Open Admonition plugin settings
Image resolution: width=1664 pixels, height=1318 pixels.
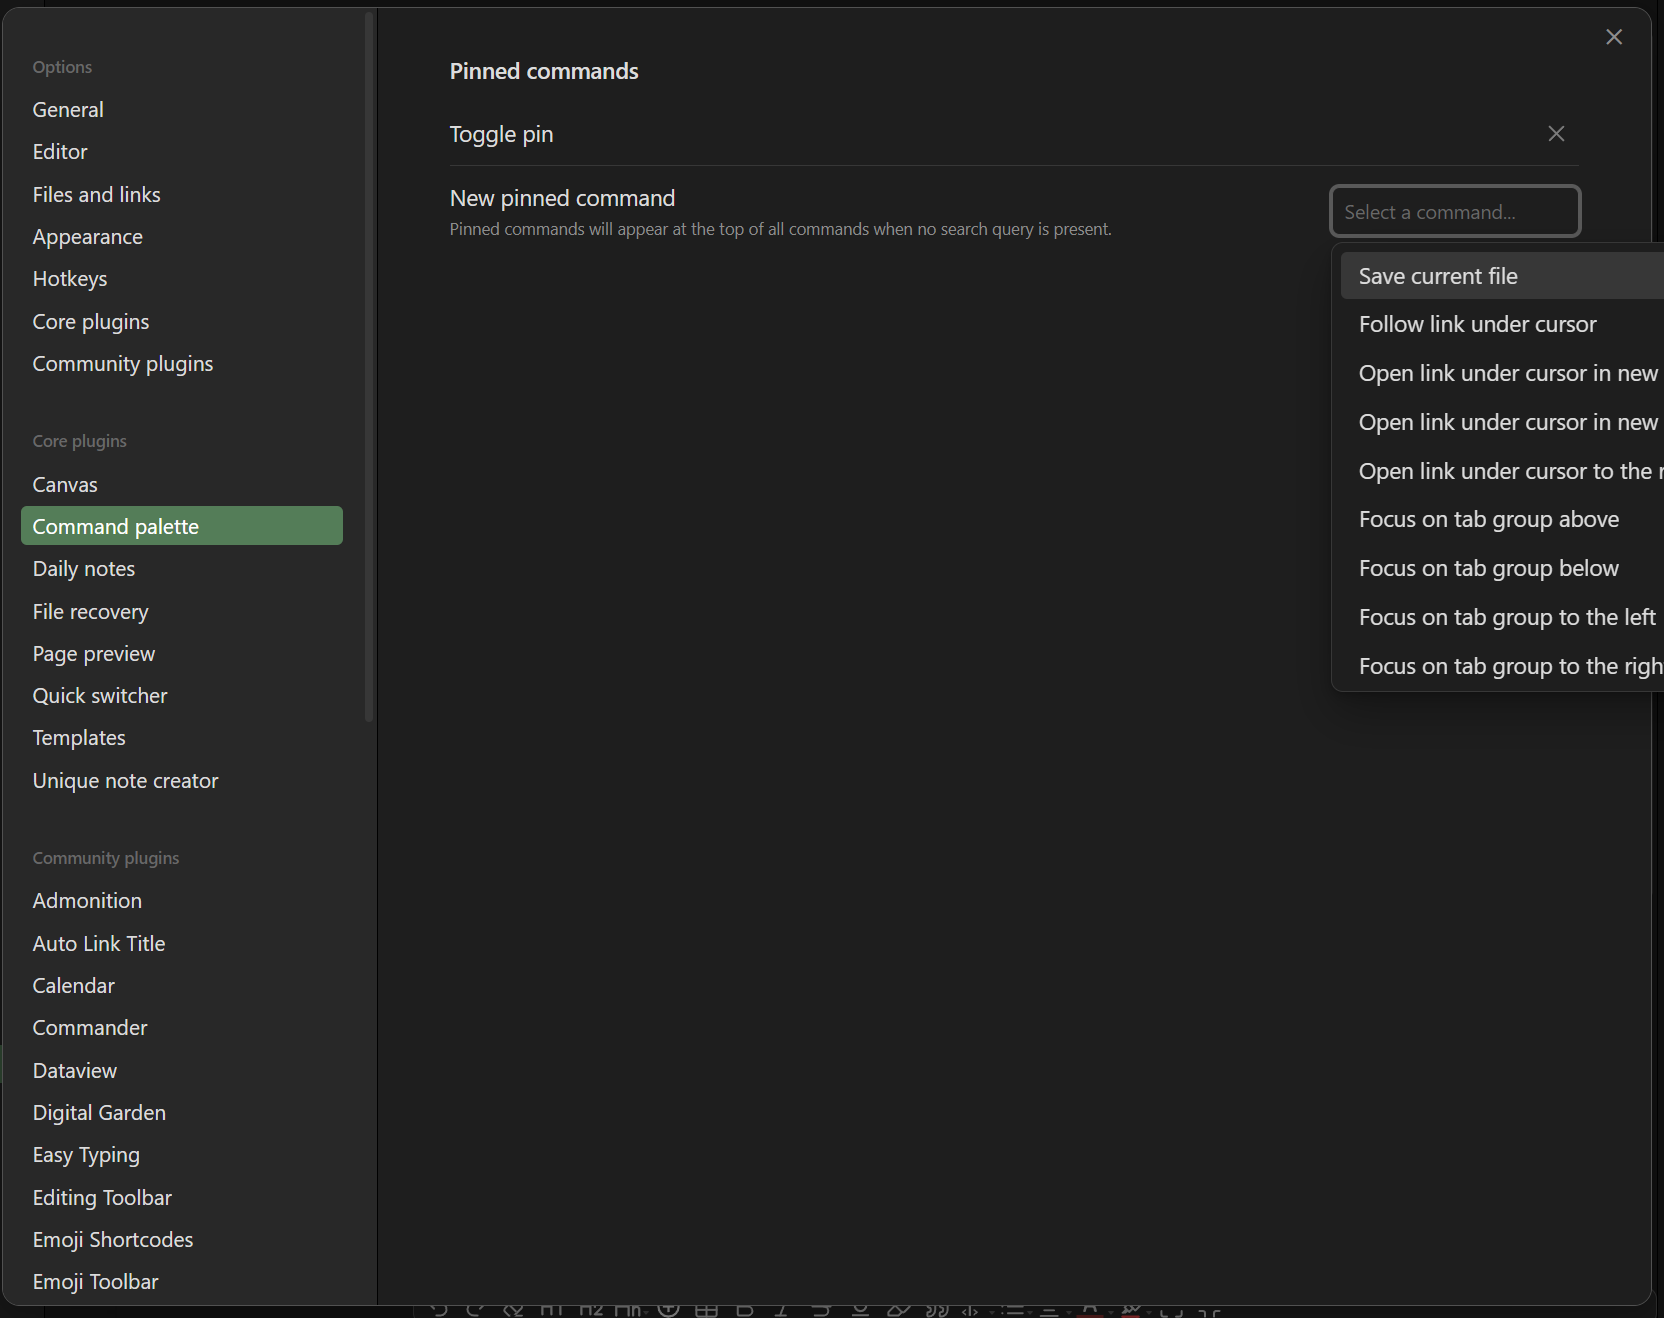coord(182,901)
